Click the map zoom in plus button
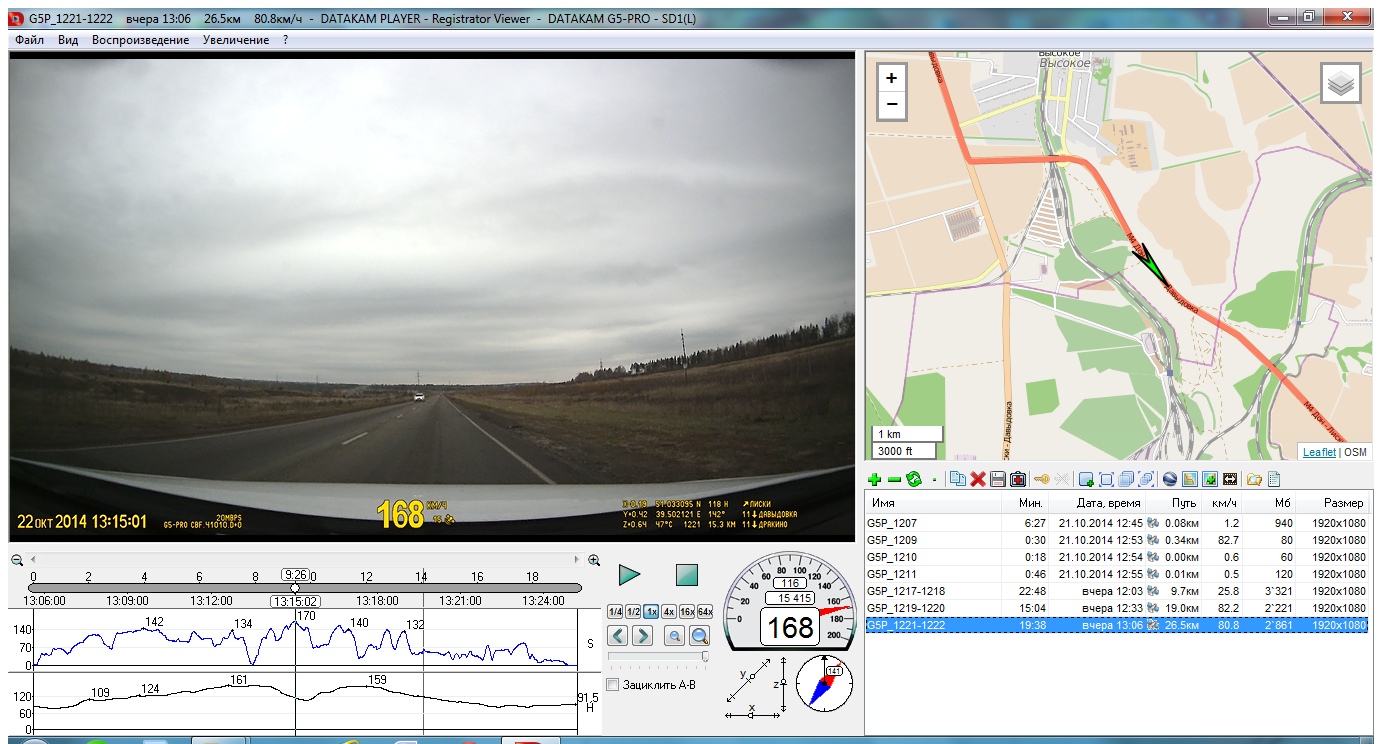This screenshot has width=1382, height=744. 892,78
